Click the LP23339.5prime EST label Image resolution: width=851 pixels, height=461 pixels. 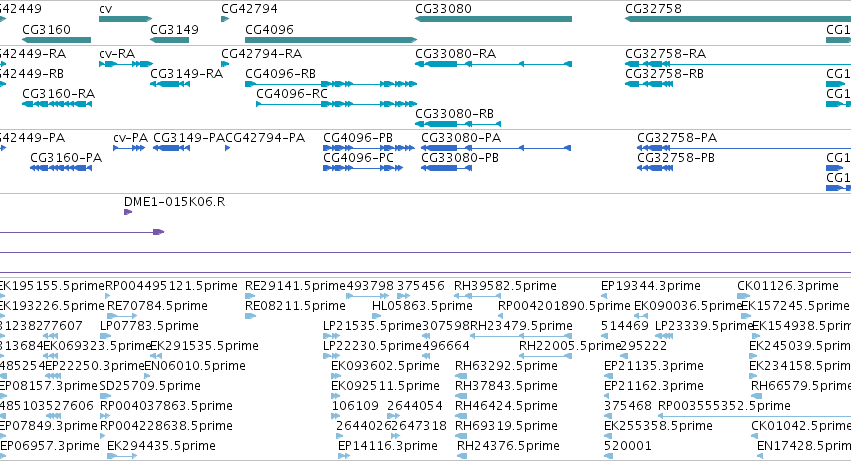coord(704,326)
